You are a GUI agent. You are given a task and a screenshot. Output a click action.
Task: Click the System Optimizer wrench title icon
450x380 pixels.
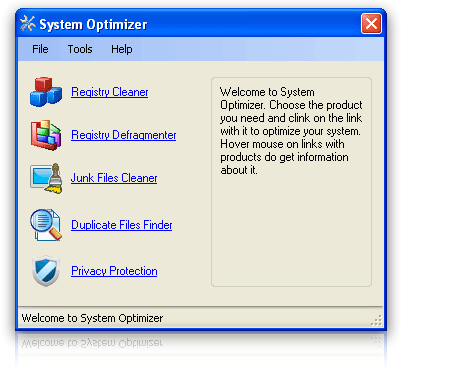[x=28, y=24]
